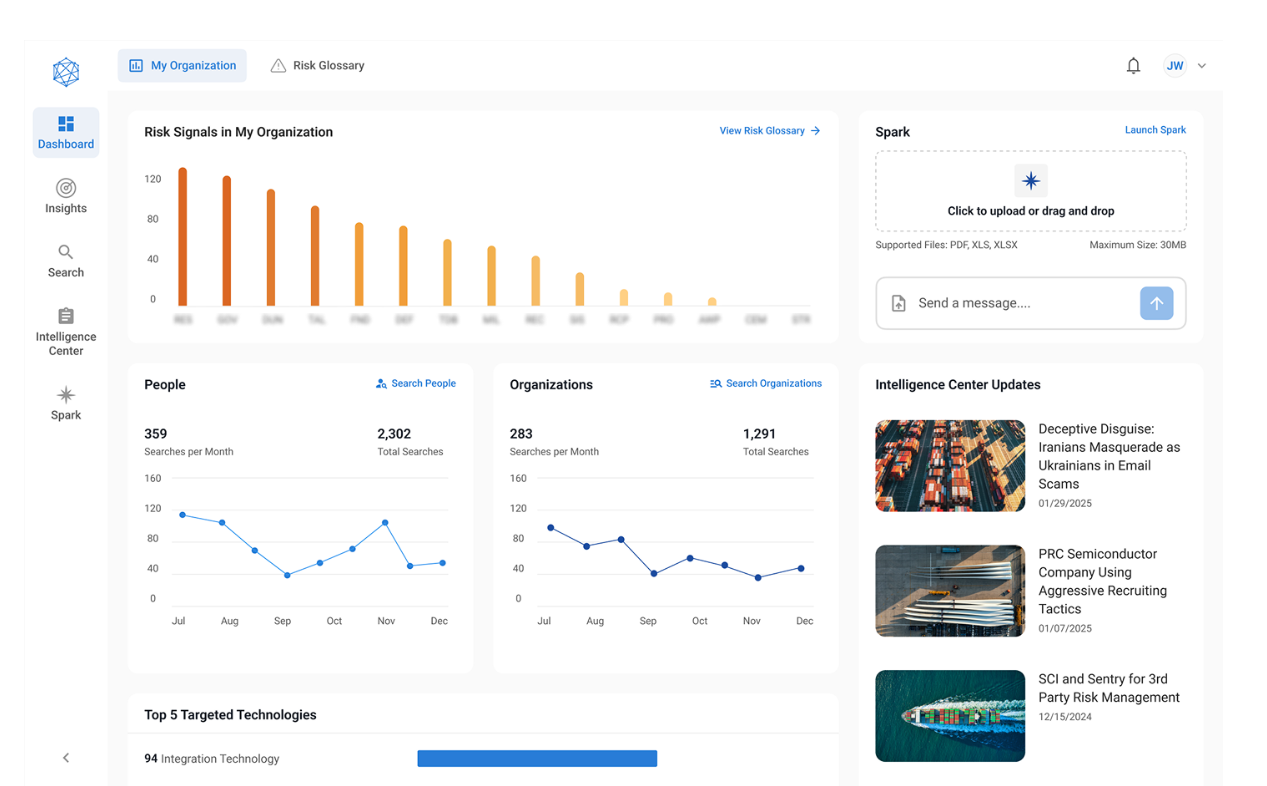Click the file attachment icon in message box
The width and height of the screenshot is (1267, 786).
pyautogui.click(x=898, y=303)
